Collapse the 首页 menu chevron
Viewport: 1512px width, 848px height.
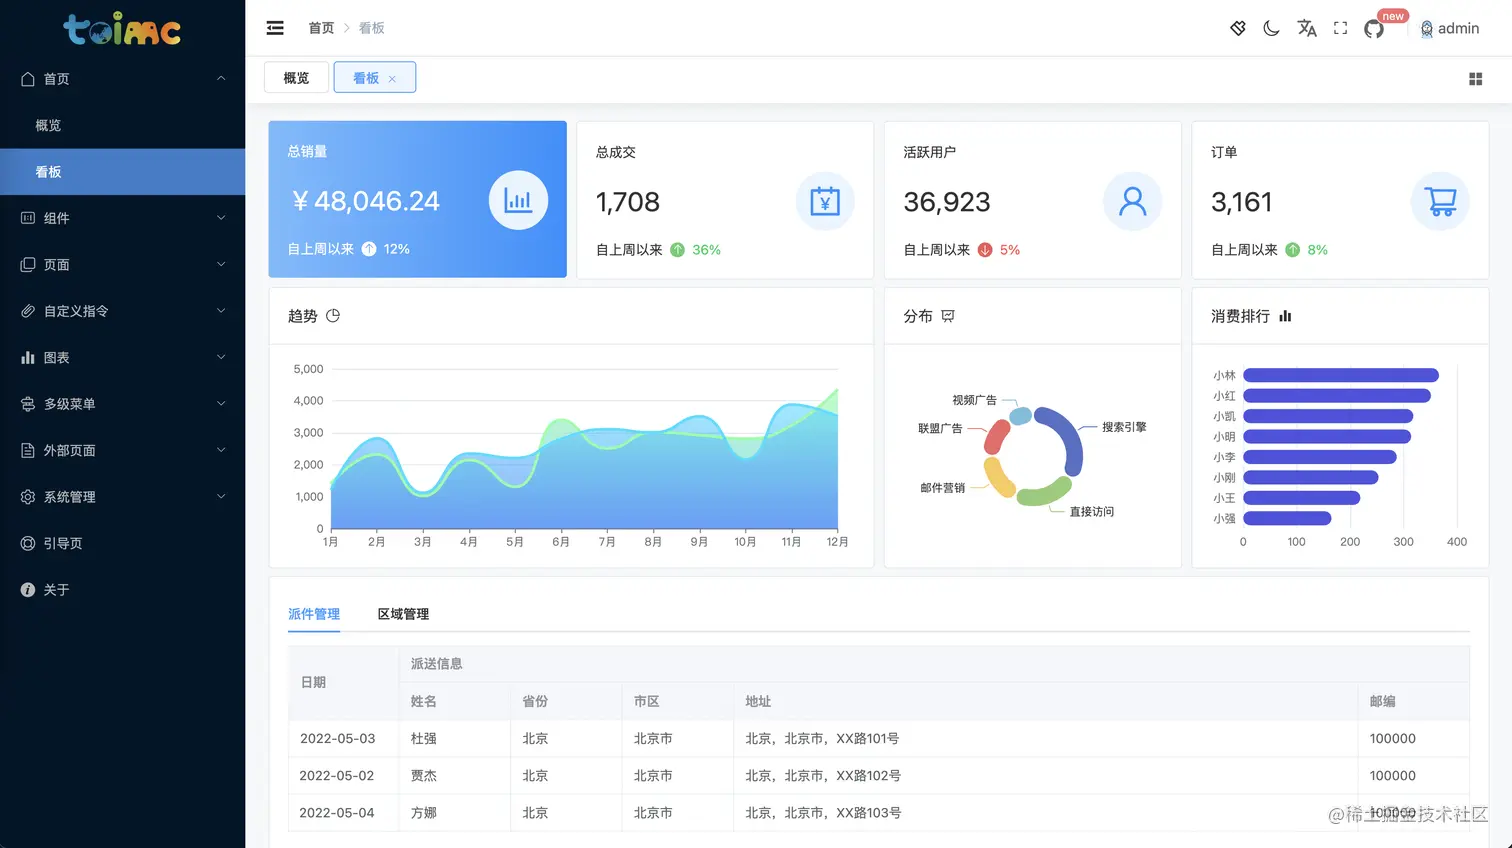coord(221,79)
